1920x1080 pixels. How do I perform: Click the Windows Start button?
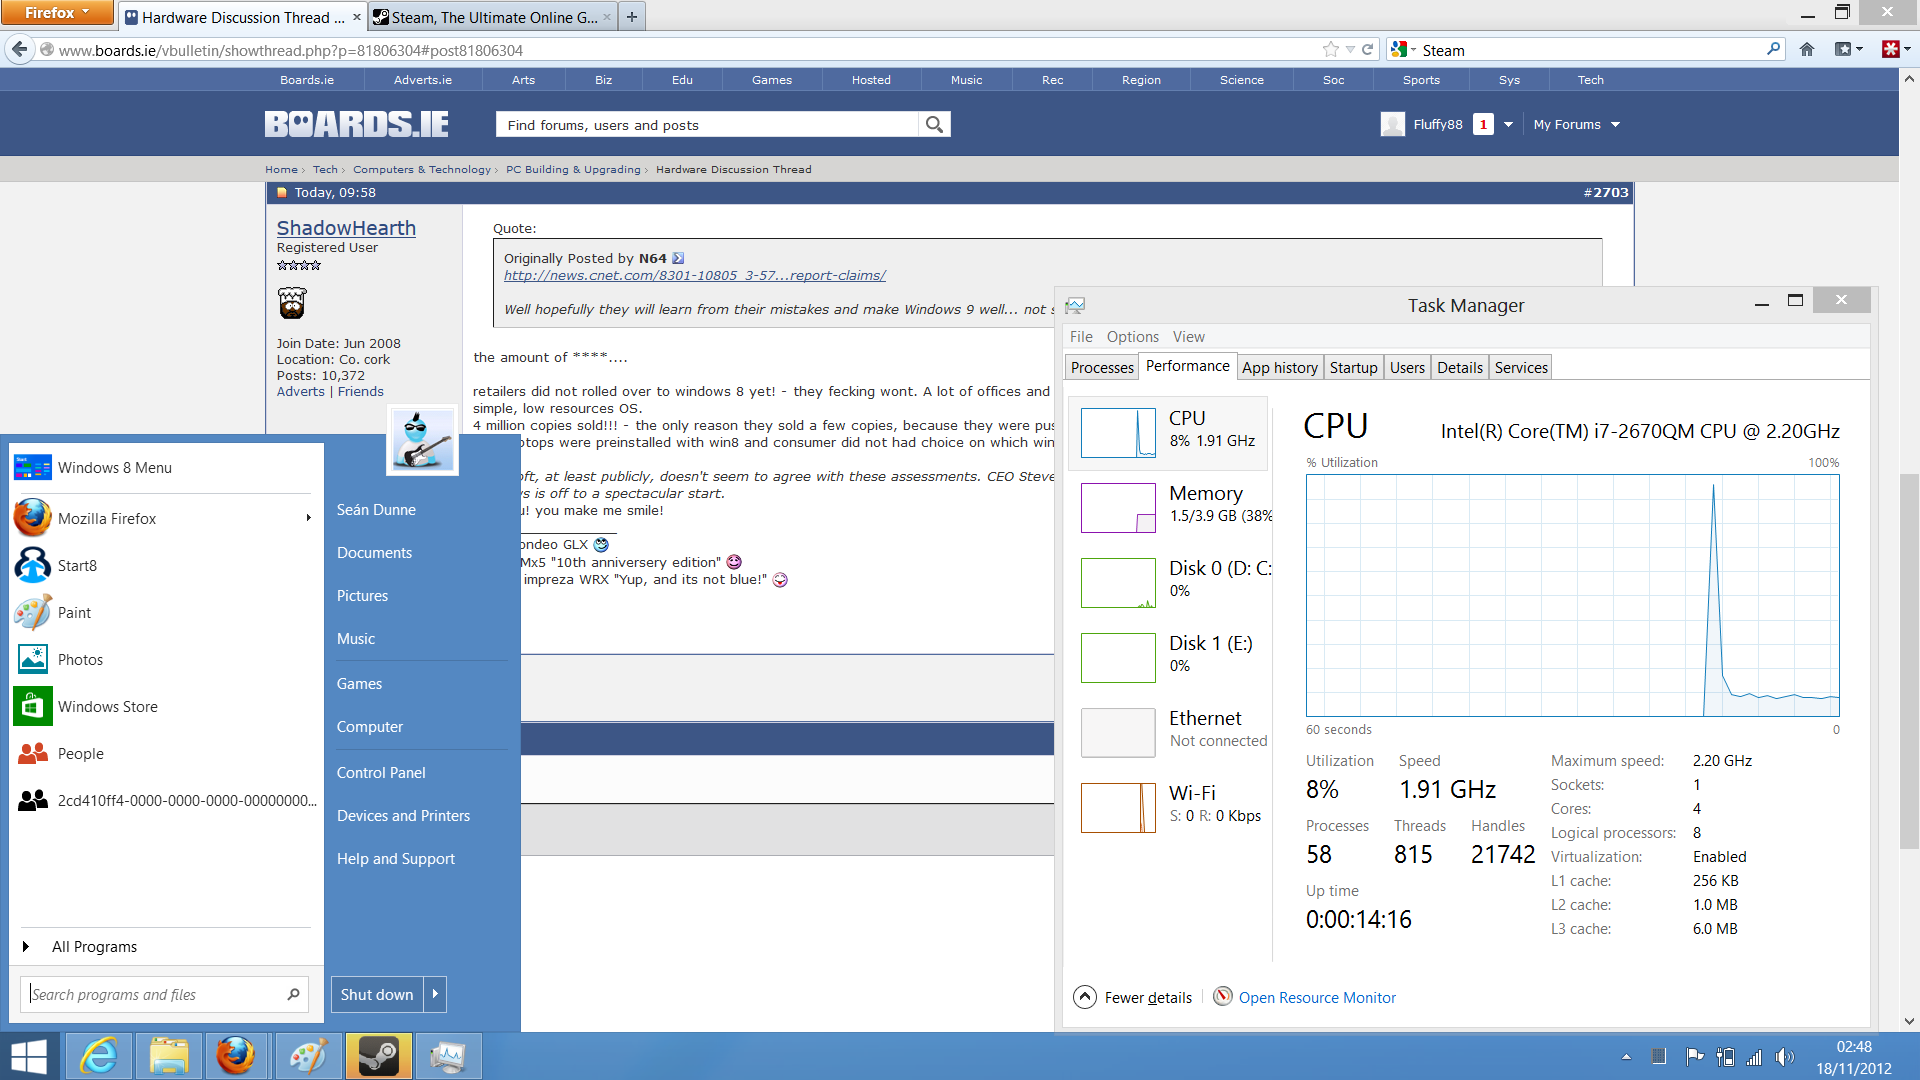coord(29,1056)
